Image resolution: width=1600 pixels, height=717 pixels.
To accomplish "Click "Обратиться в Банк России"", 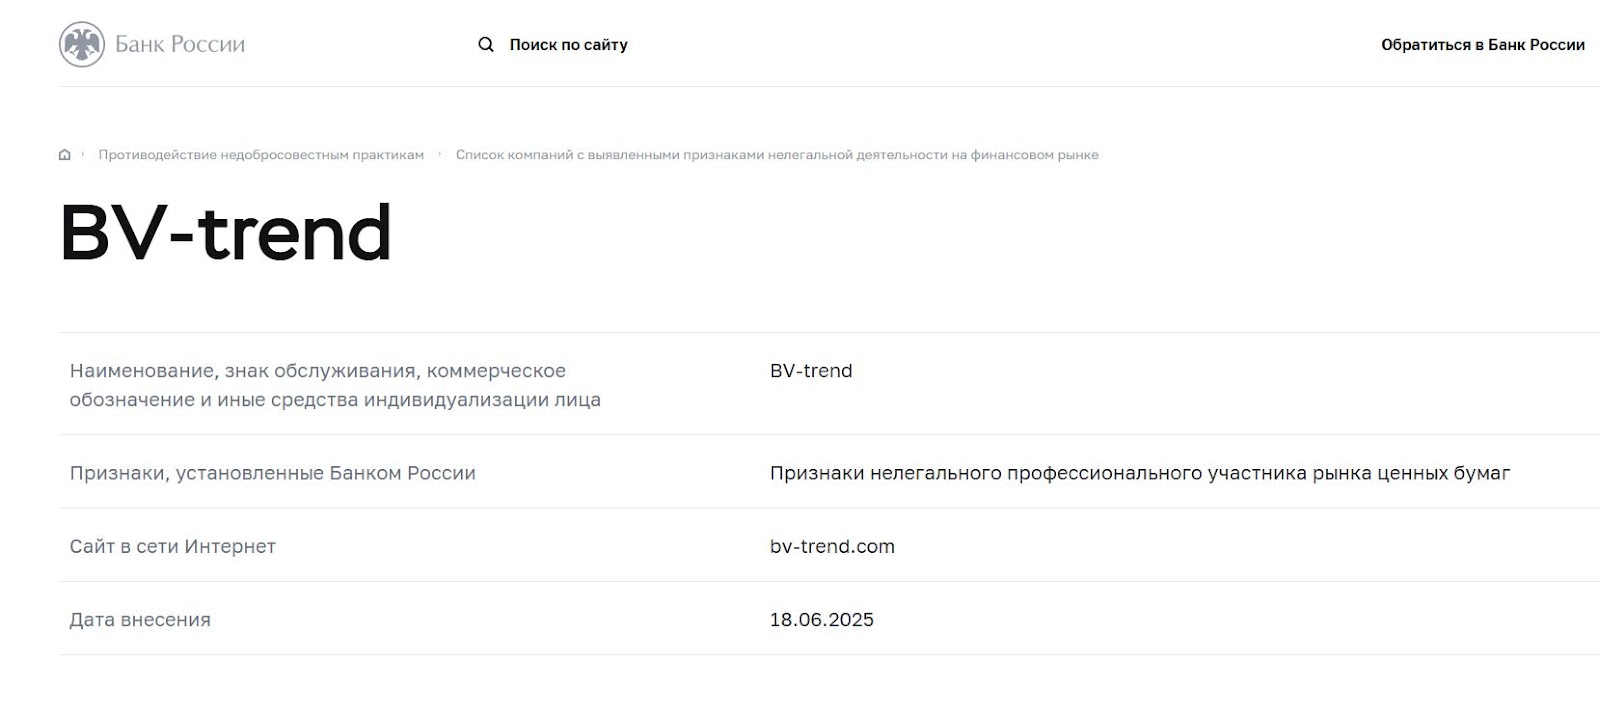I will pos(1482,45).
